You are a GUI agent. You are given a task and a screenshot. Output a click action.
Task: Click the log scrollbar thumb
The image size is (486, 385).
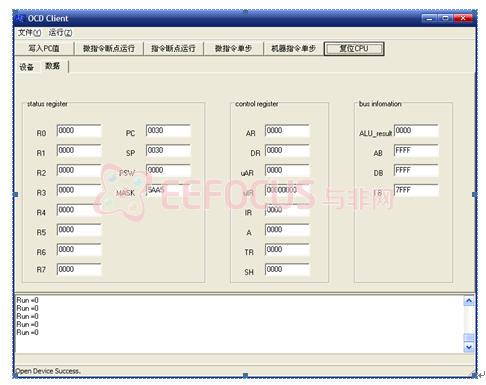(469, 338)
